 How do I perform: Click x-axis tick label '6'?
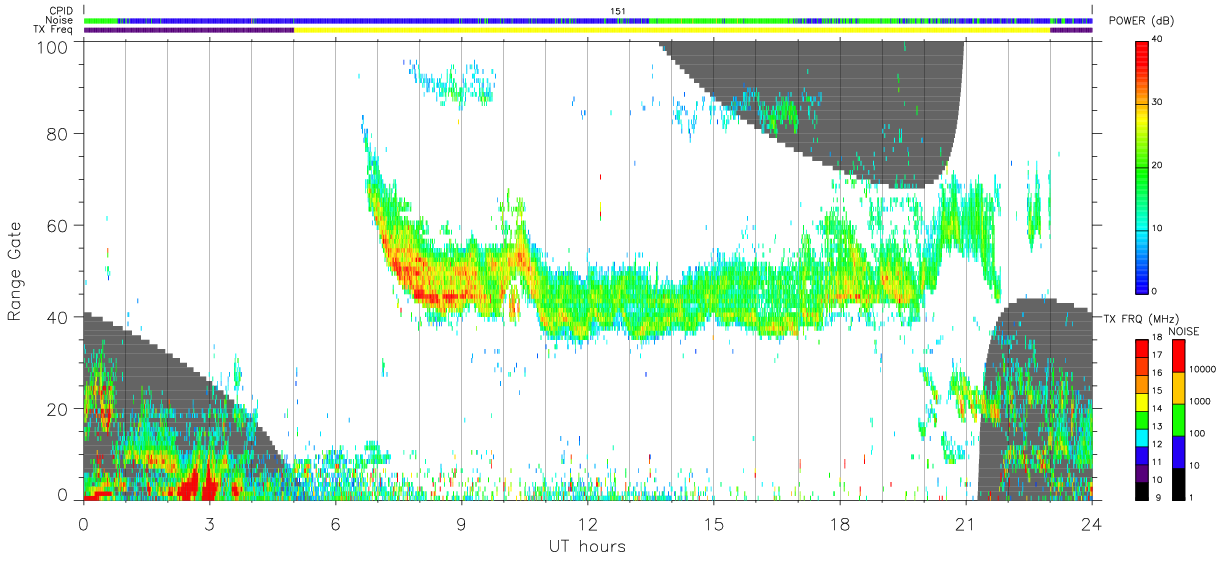(335, 523)
